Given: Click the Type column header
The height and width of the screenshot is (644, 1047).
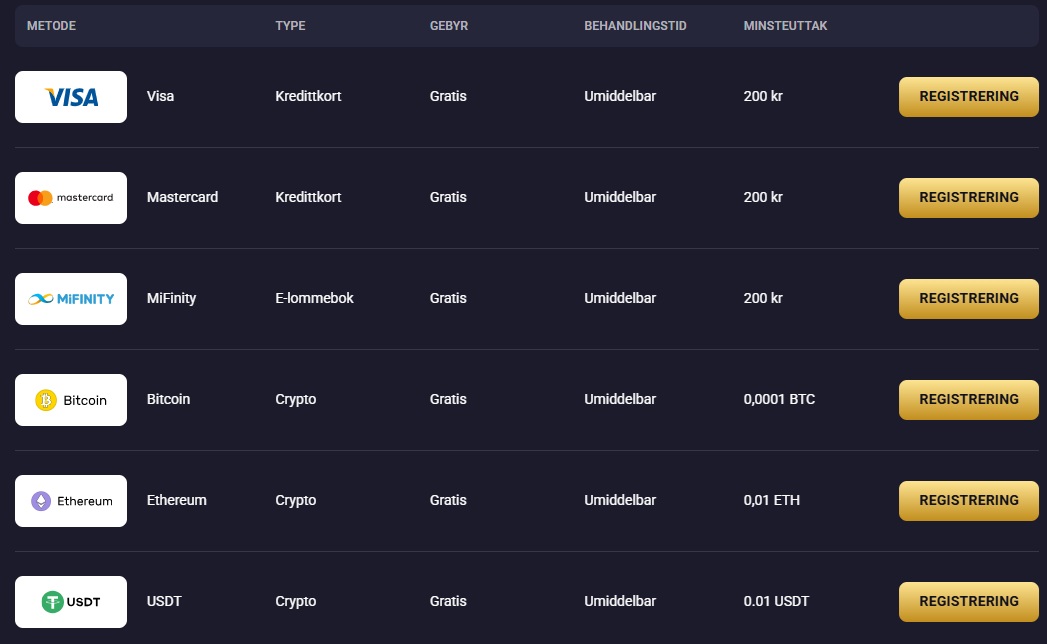Looking at the screenshot, I should pos(290,25).
